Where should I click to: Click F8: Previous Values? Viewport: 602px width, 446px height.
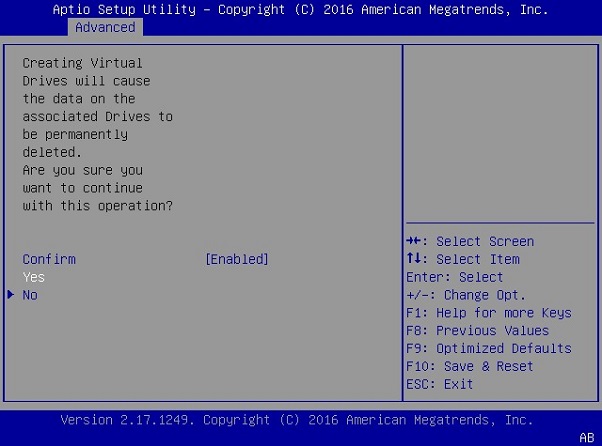477,331
